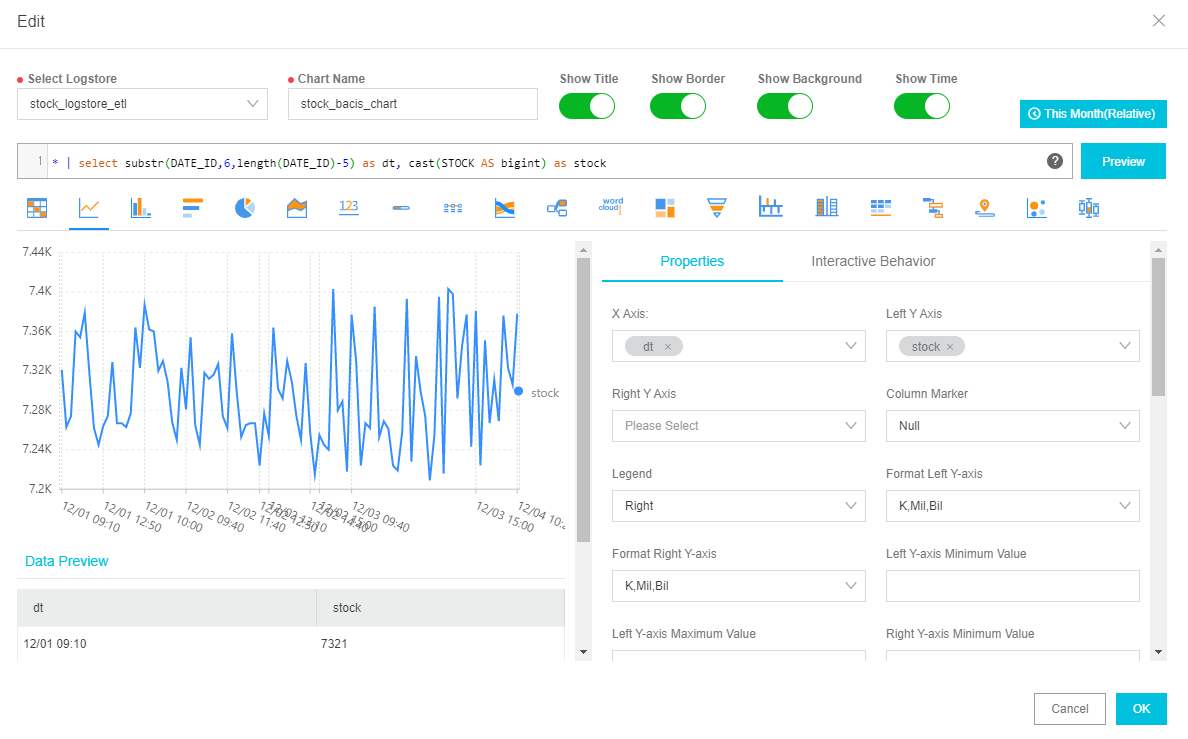The height and width of the screenshot is (739, 1188).
Task: Click the properties panel vertical scrollbar
Action: pyautogui.click(x=1158, y=327)
